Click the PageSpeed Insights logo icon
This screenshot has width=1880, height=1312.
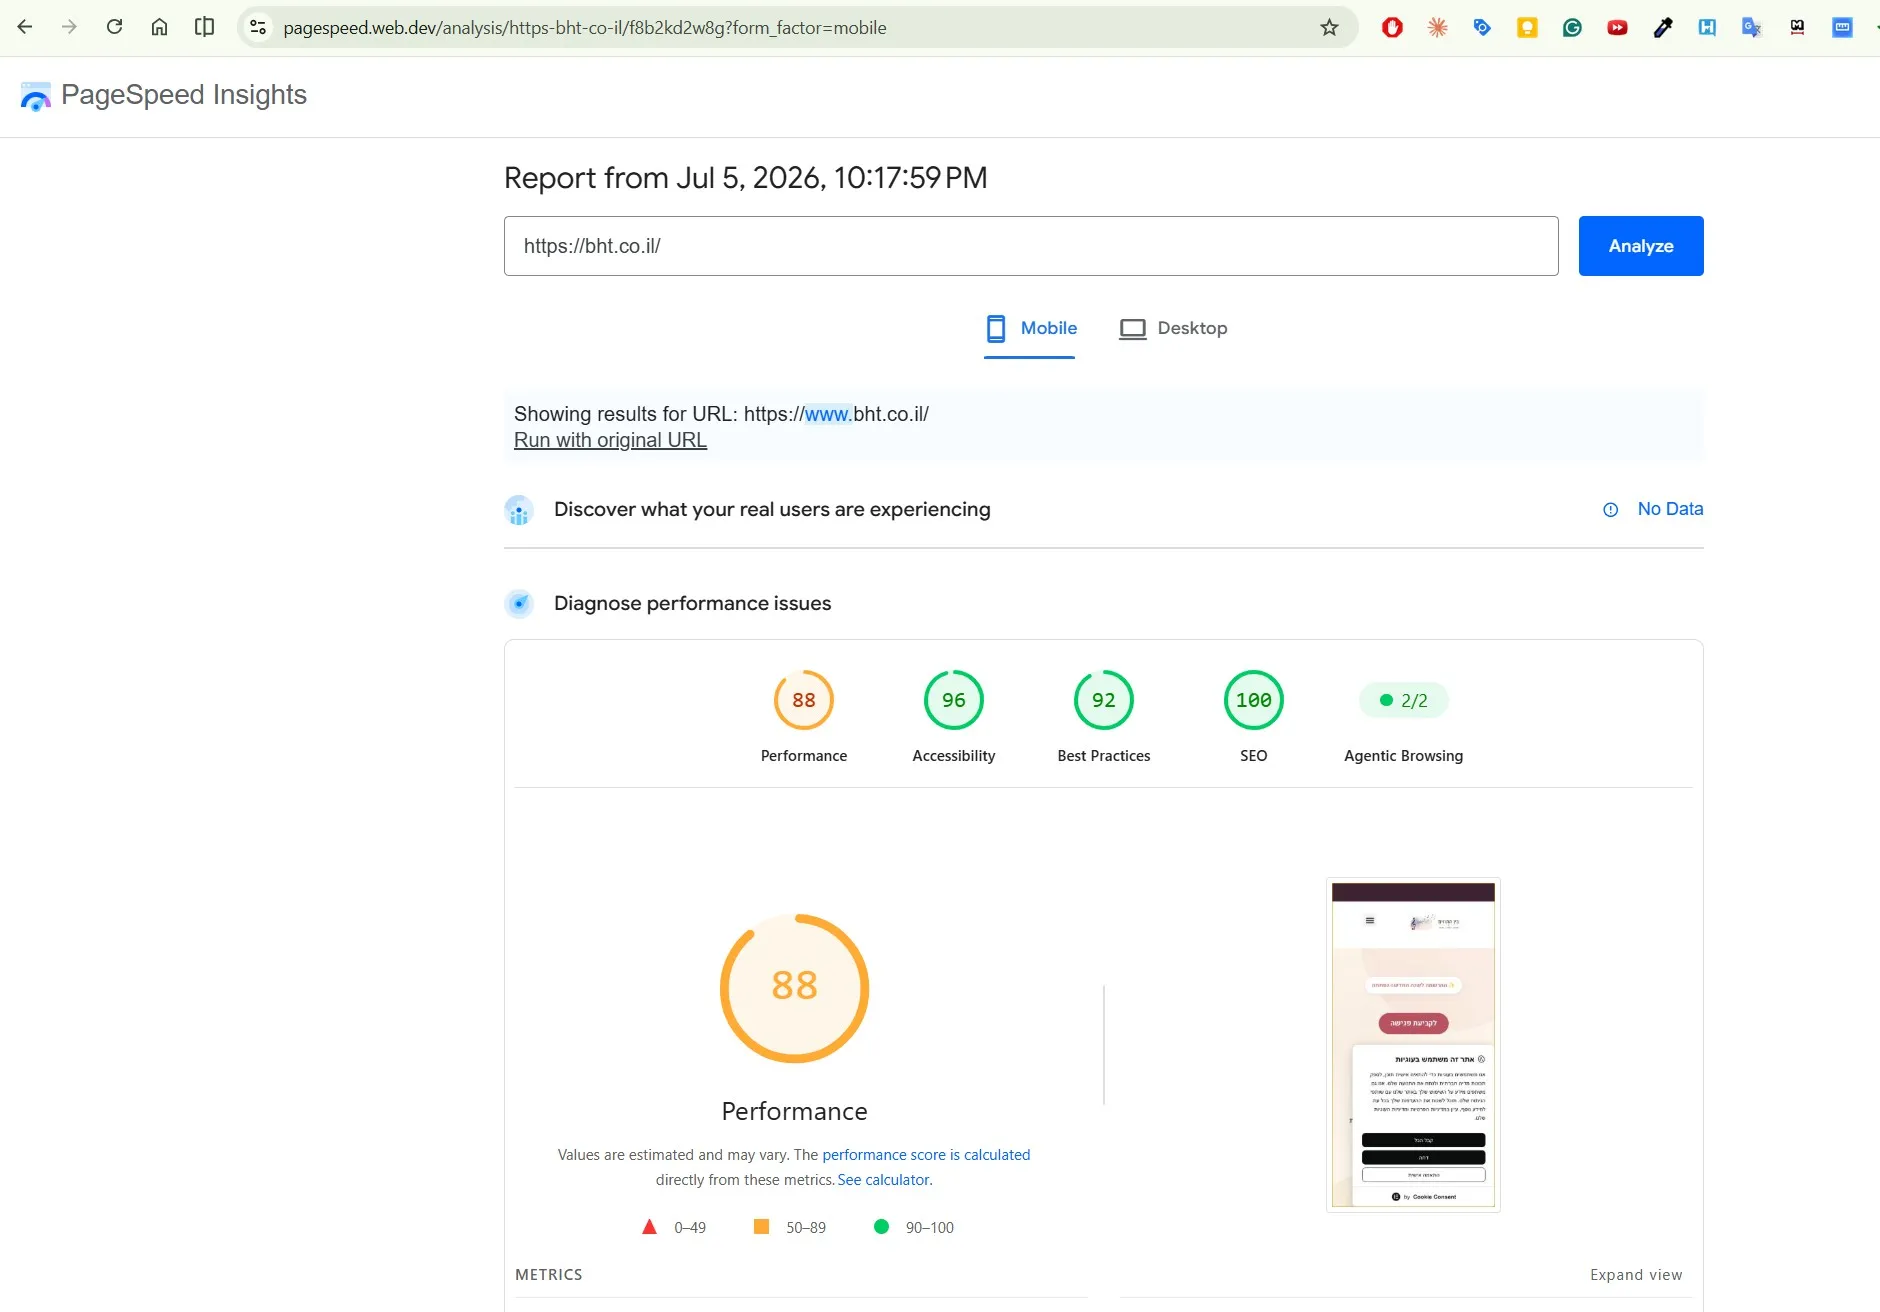[x=35, y=96]
